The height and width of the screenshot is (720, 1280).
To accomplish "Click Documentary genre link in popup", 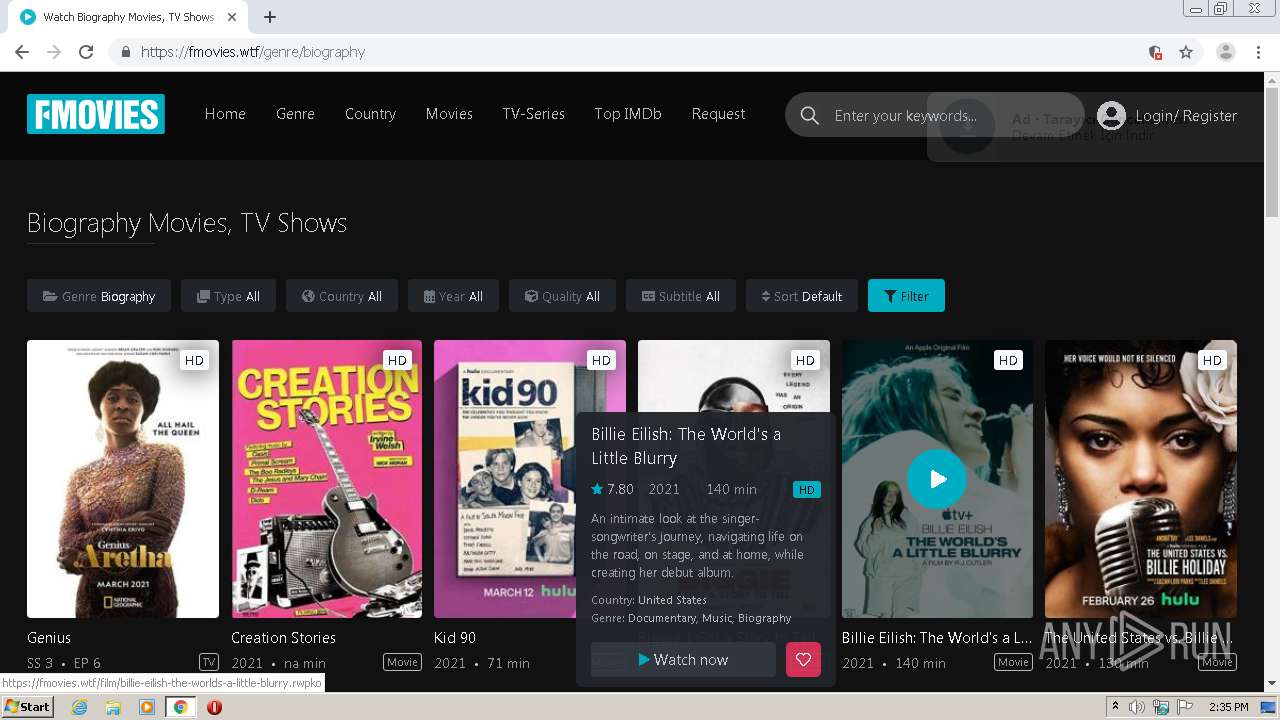I will 662,618.
